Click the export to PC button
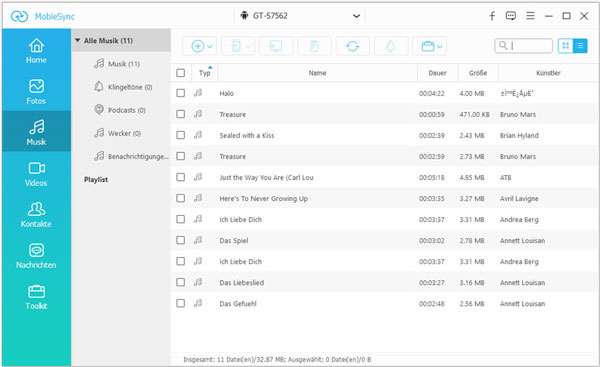 tap(276, 46)
